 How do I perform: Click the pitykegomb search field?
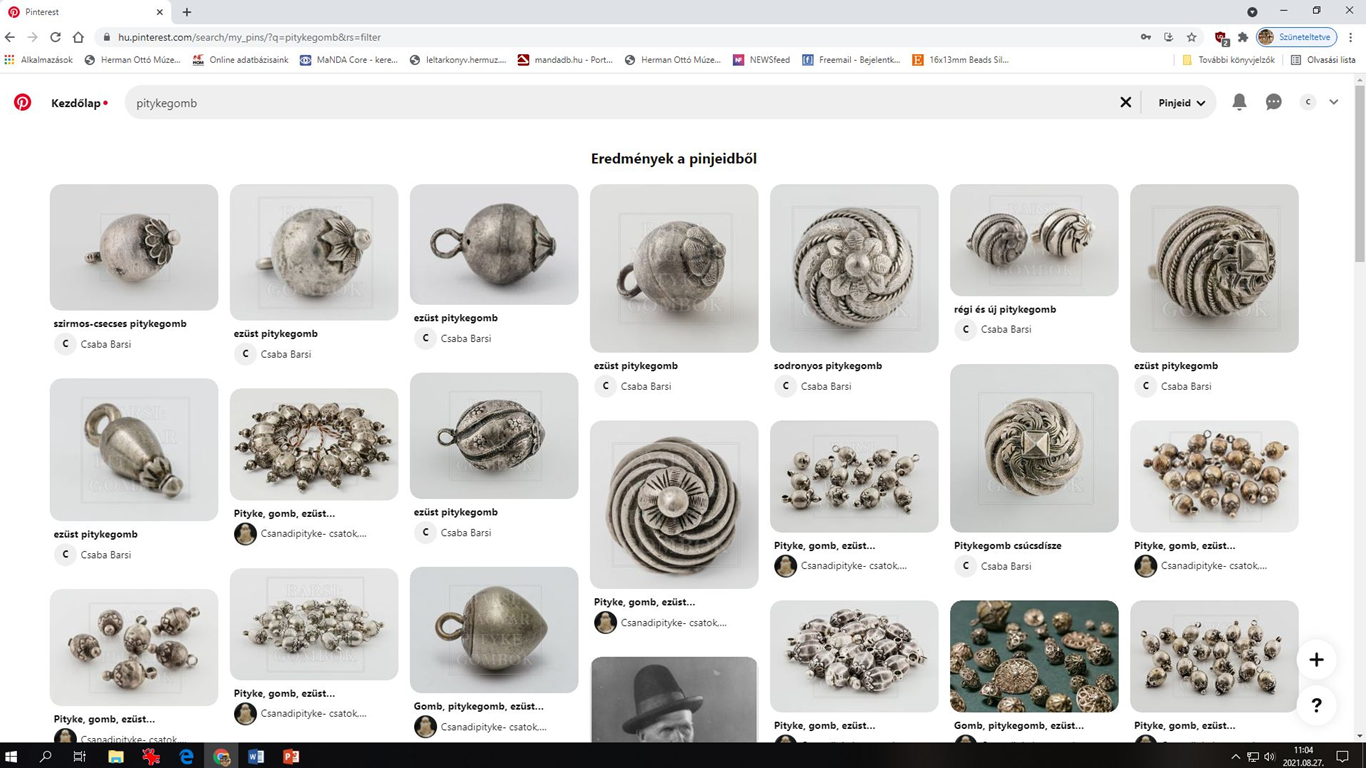coord(620,103)
